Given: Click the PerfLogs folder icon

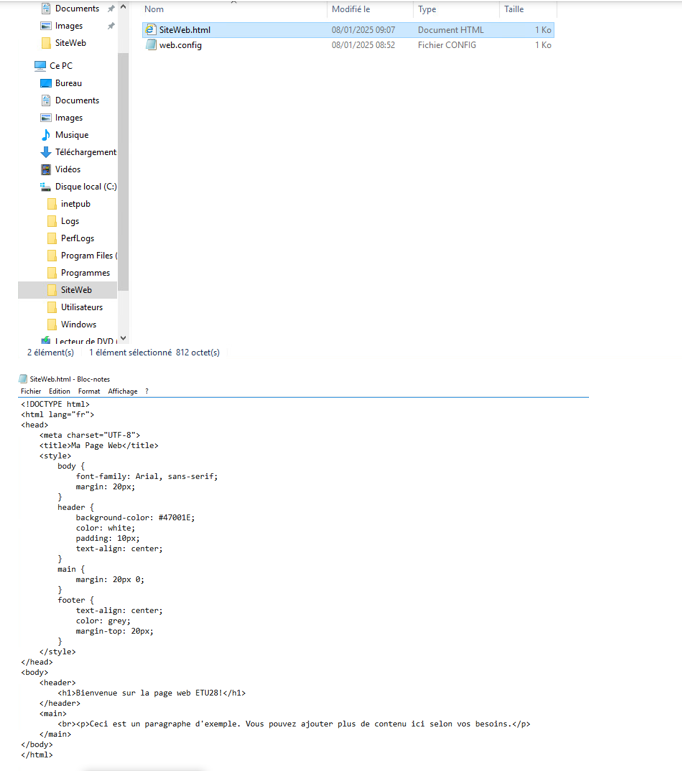Looking at the screenshot, I should [x=52, y=238].
